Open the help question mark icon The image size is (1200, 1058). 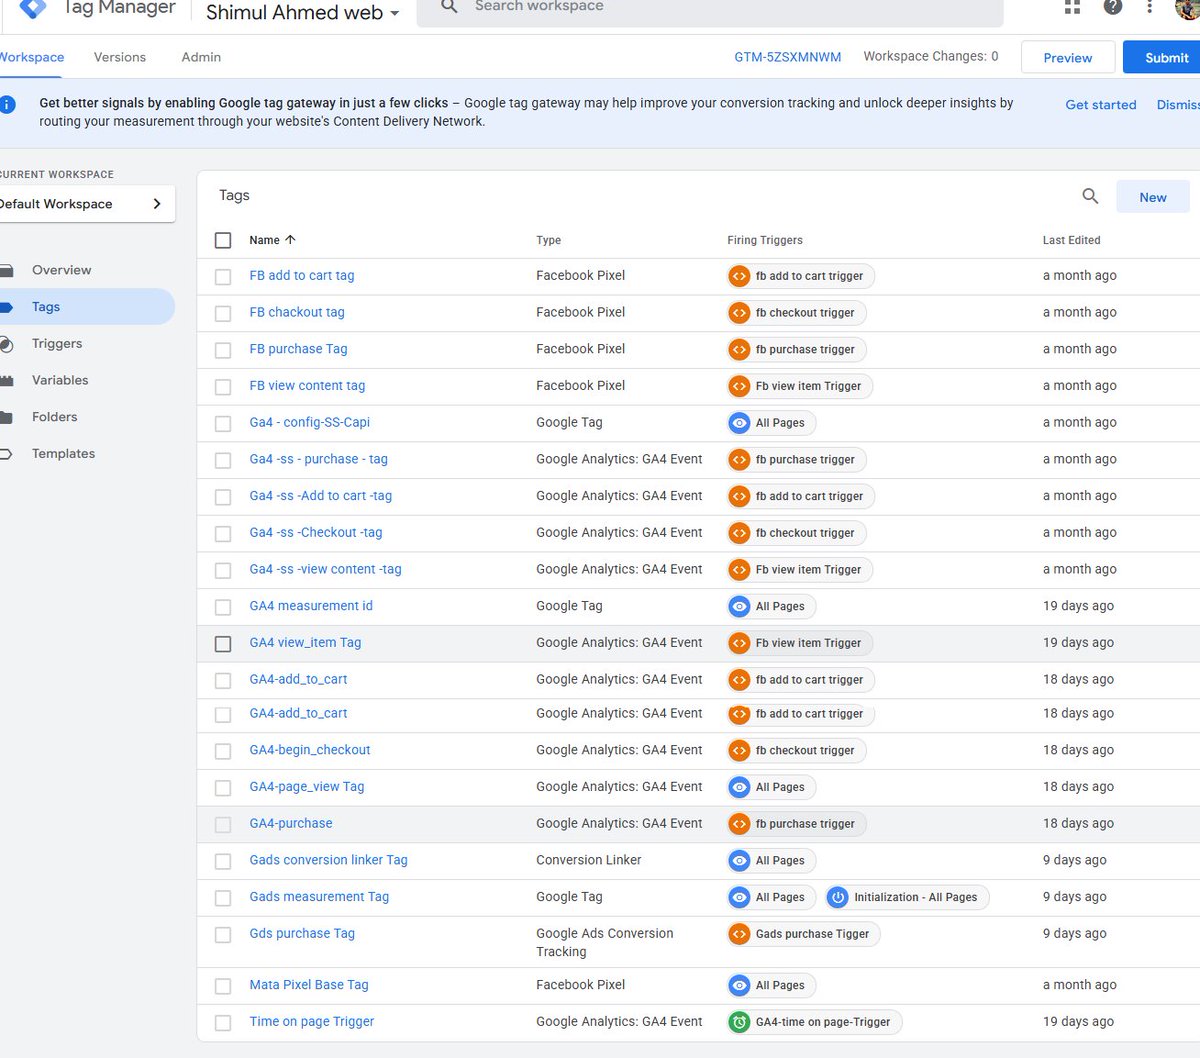[1112, 7]
